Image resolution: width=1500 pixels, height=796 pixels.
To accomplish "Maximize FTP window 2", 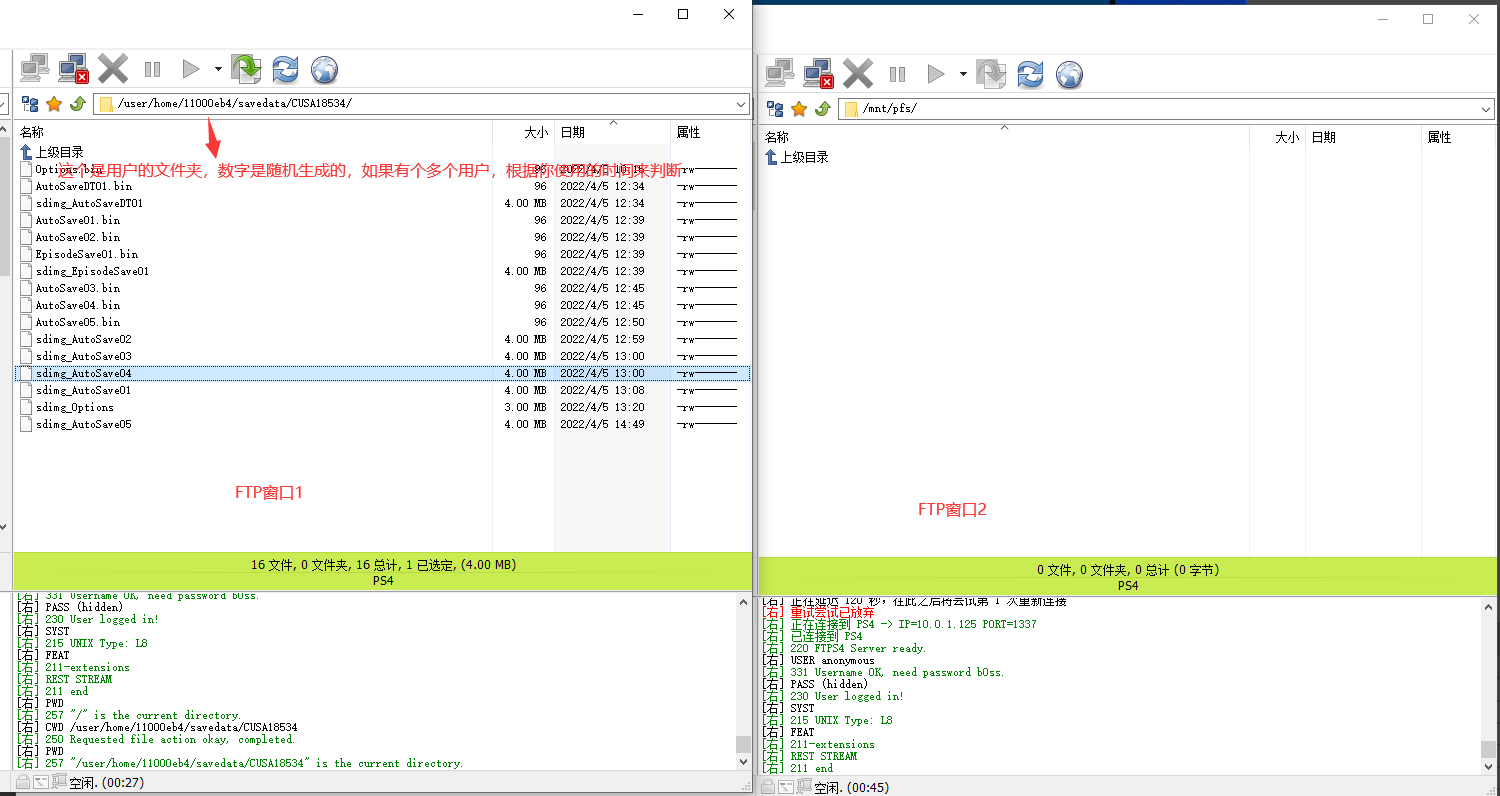I will [1428, 19].
